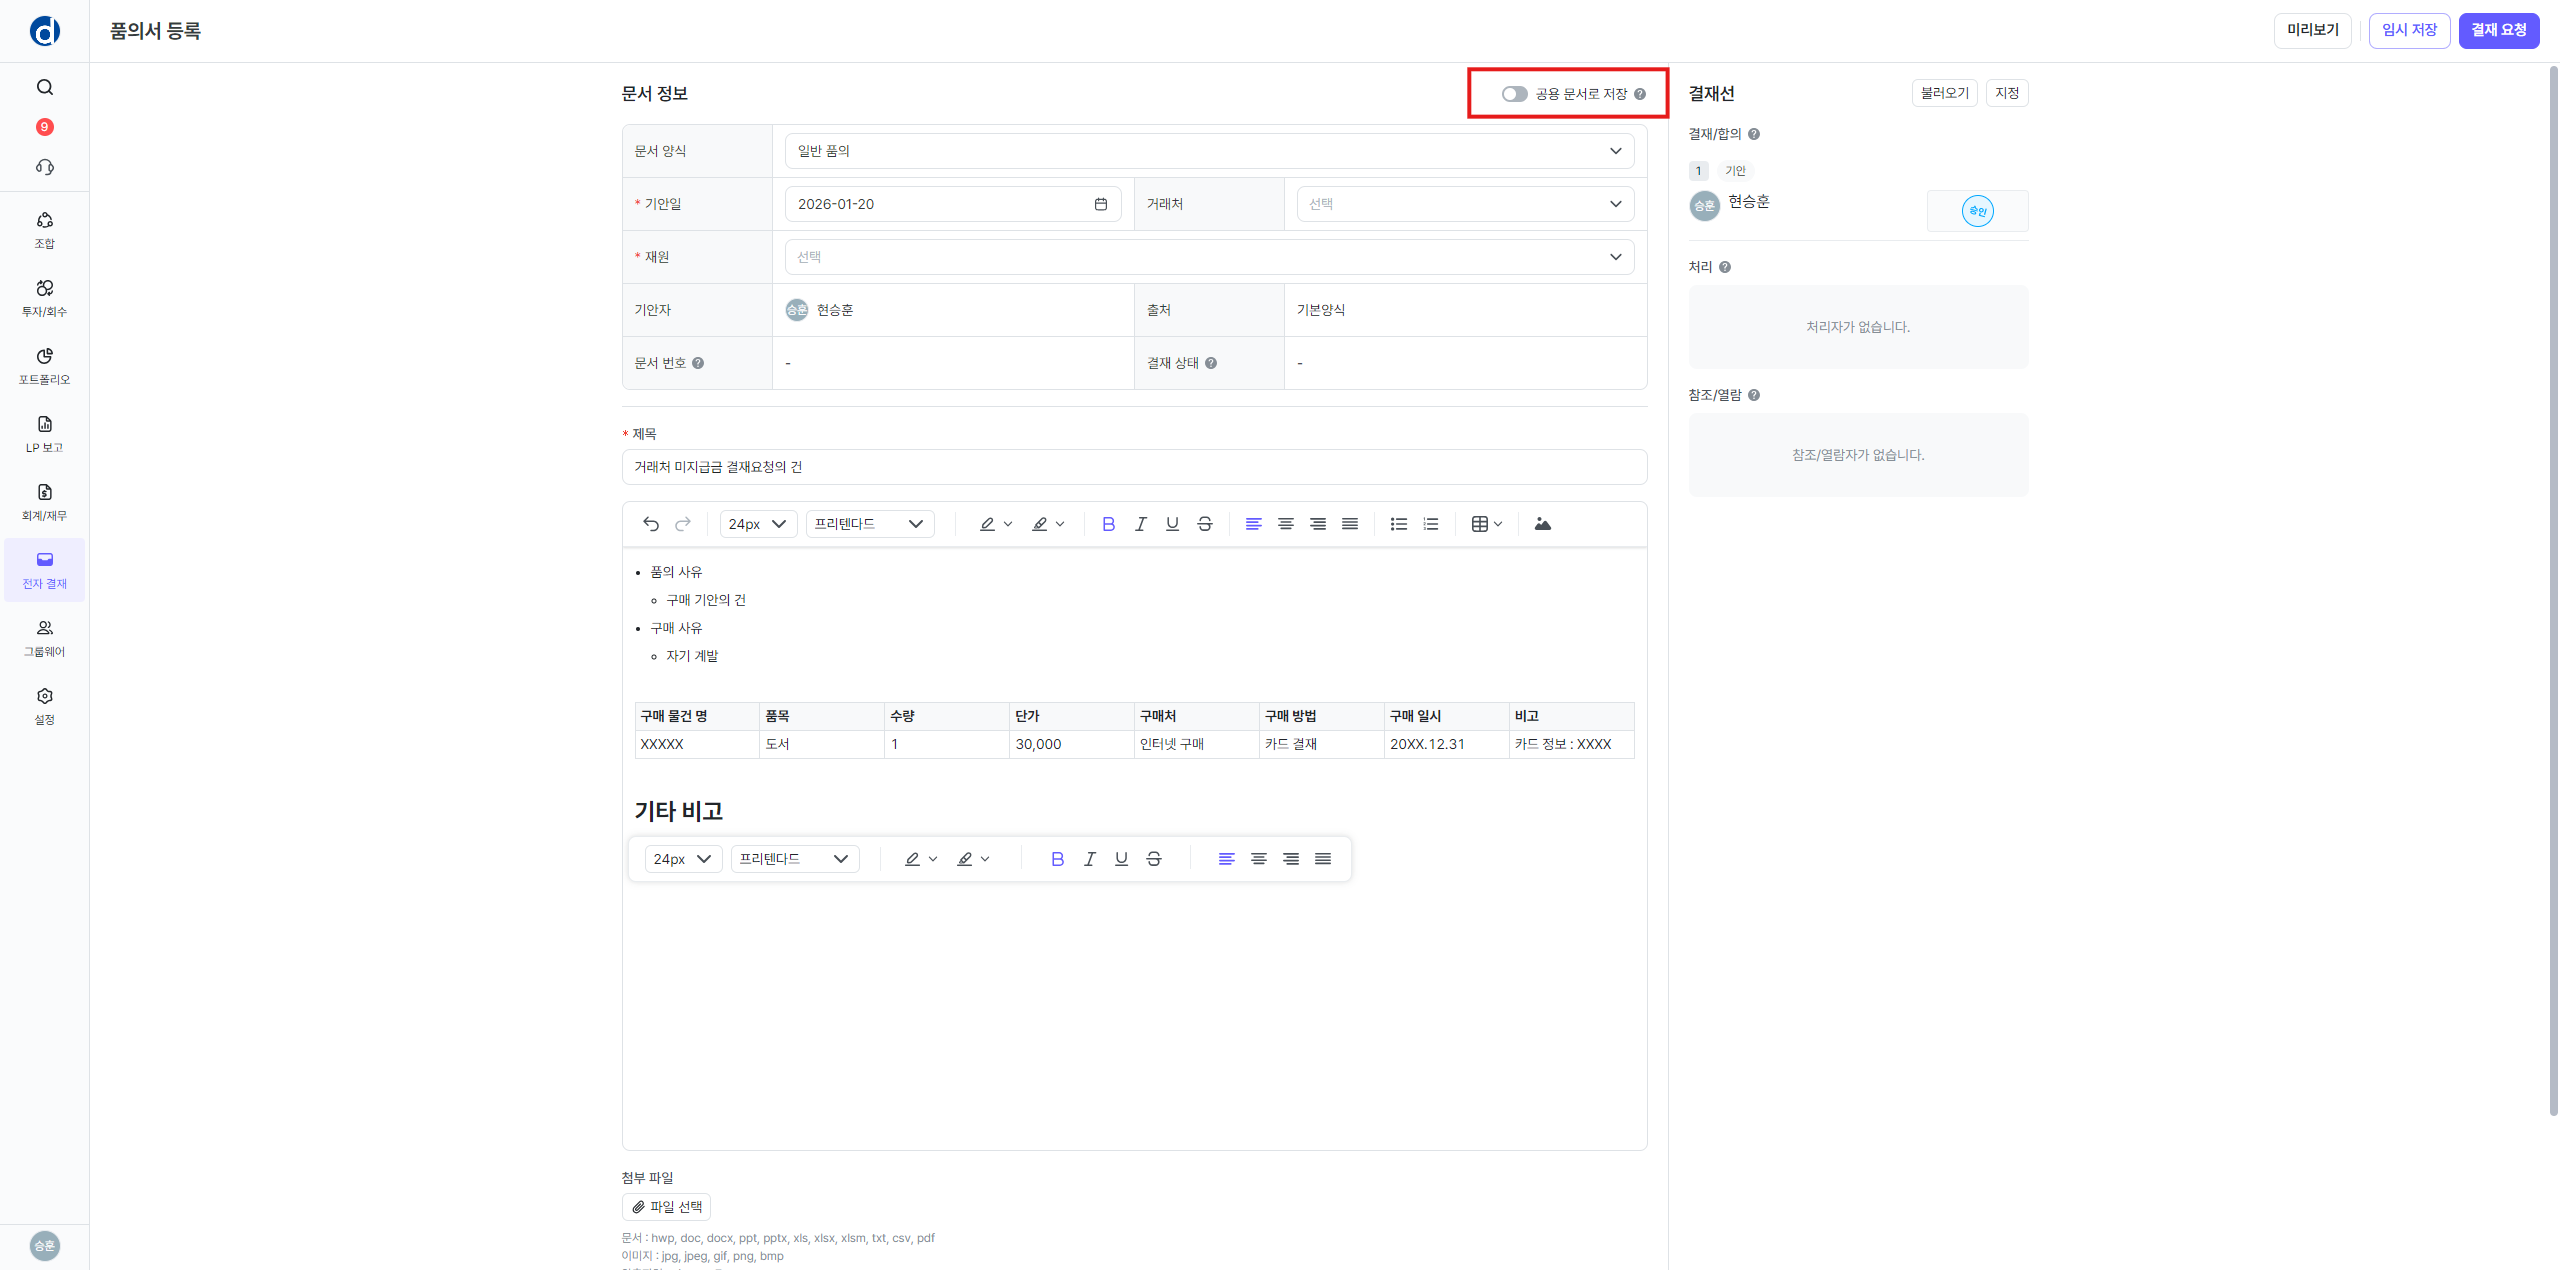This screenshot has height=1270, width=2560.
Task: Open 프리텐다드 dropdown in floating toolbar
Action: [795, 859]
